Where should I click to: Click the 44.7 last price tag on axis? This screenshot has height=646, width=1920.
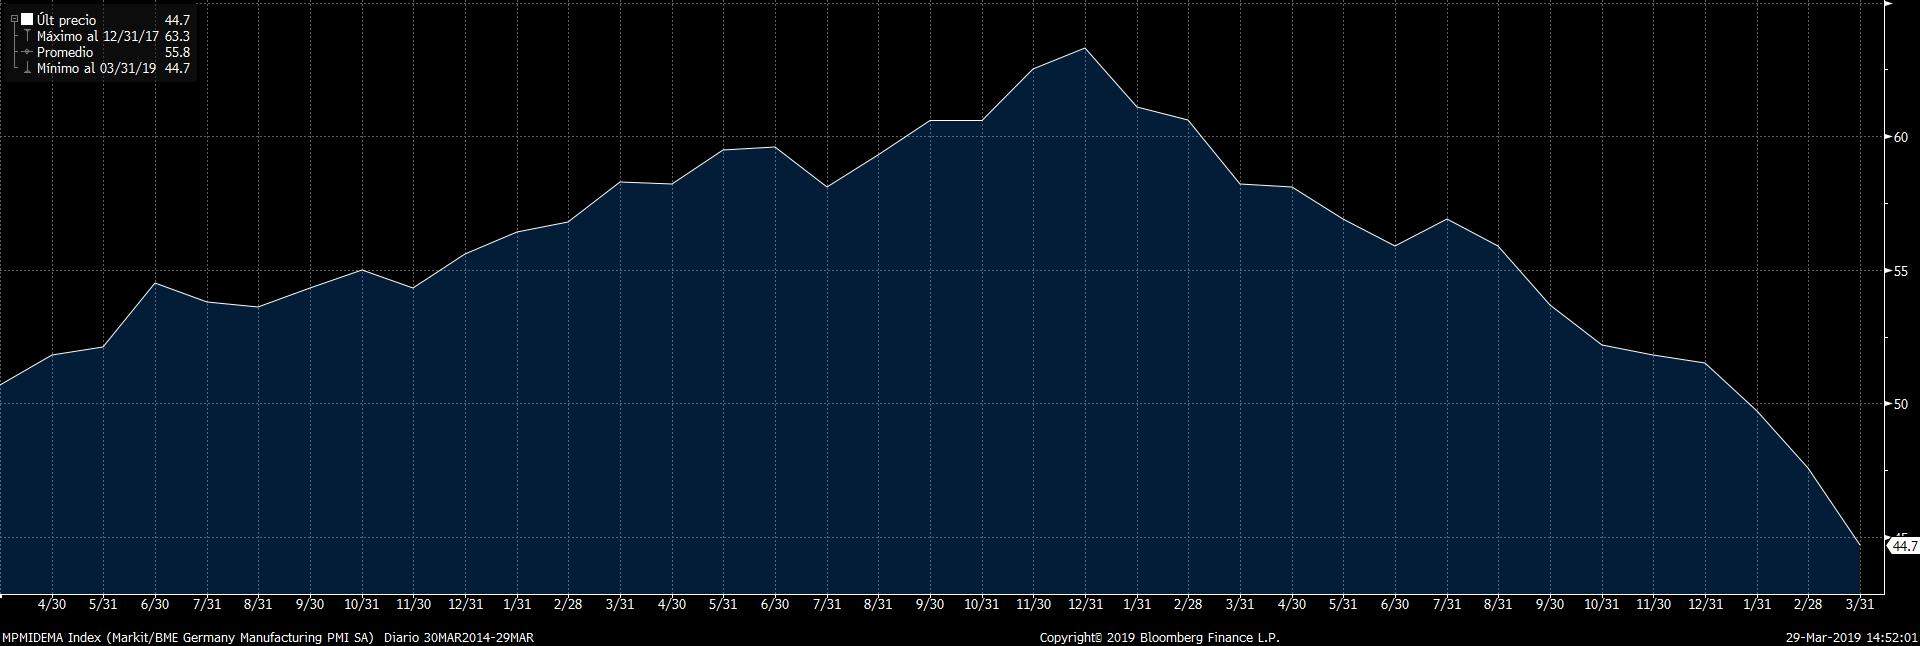(x=1902, y=546)
